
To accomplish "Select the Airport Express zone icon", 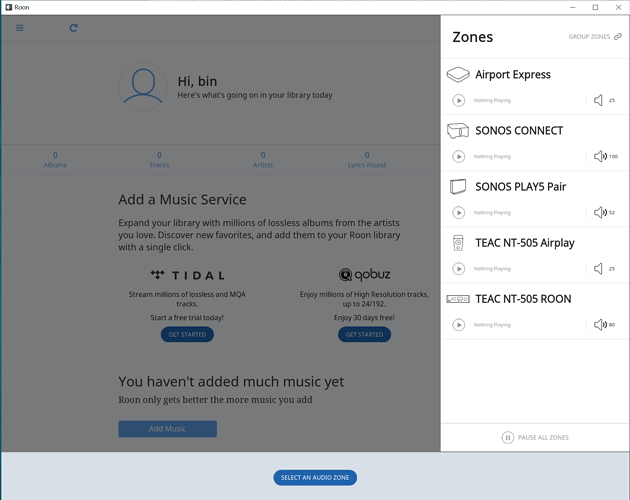I will [x=458, y=75].
